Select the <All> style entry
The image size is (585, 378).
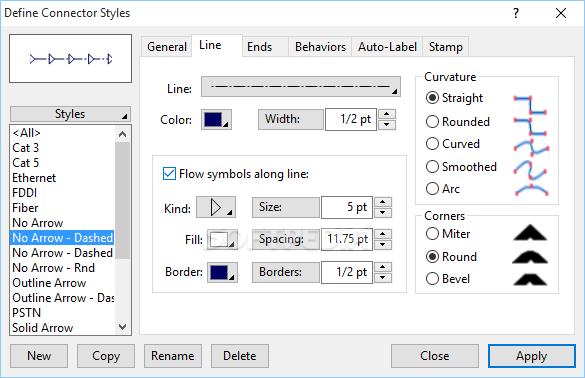tap(62, 133)
